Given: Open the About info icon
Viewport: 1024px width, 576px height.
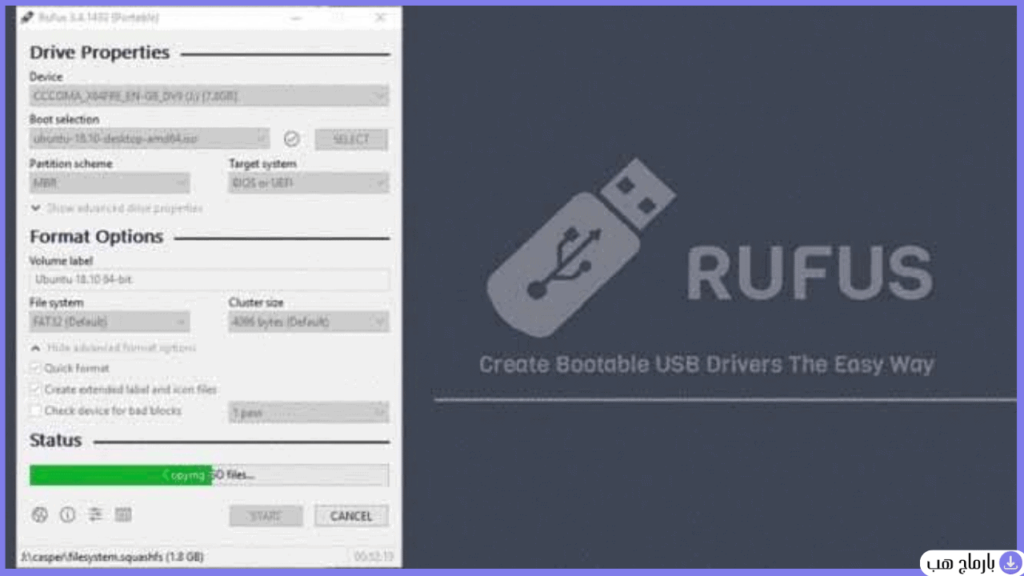Looking at the screenshot, I should 67,515.
